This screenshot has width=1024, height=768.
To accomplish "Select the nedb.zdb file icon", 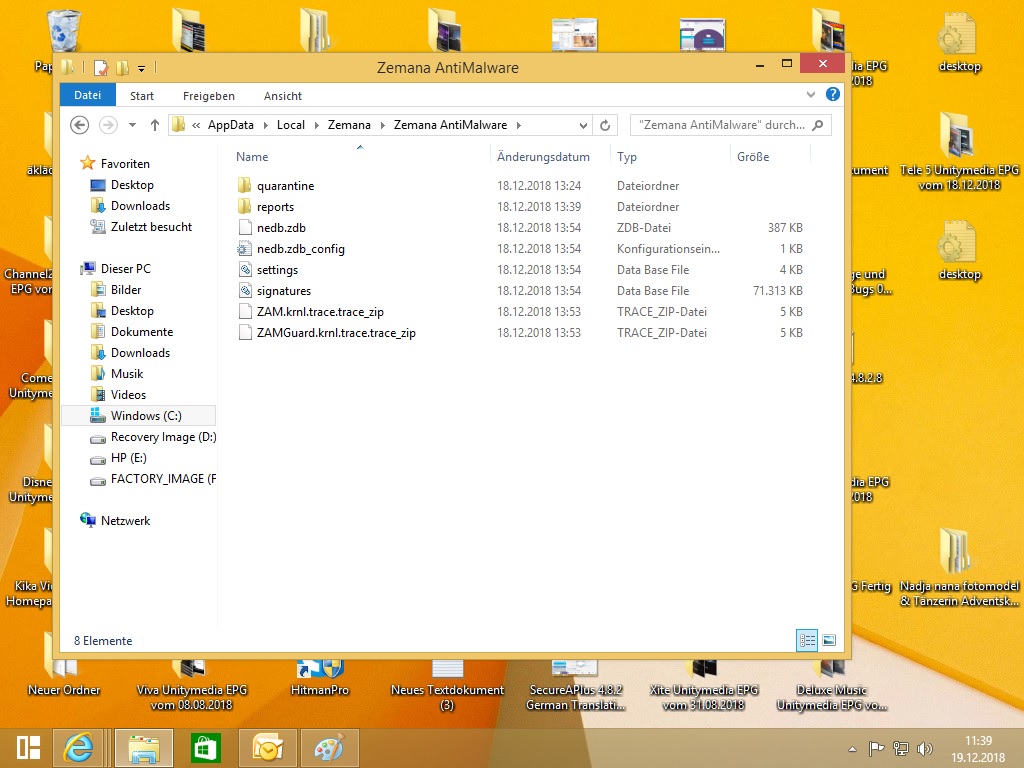I will click(x=244, y=227).
